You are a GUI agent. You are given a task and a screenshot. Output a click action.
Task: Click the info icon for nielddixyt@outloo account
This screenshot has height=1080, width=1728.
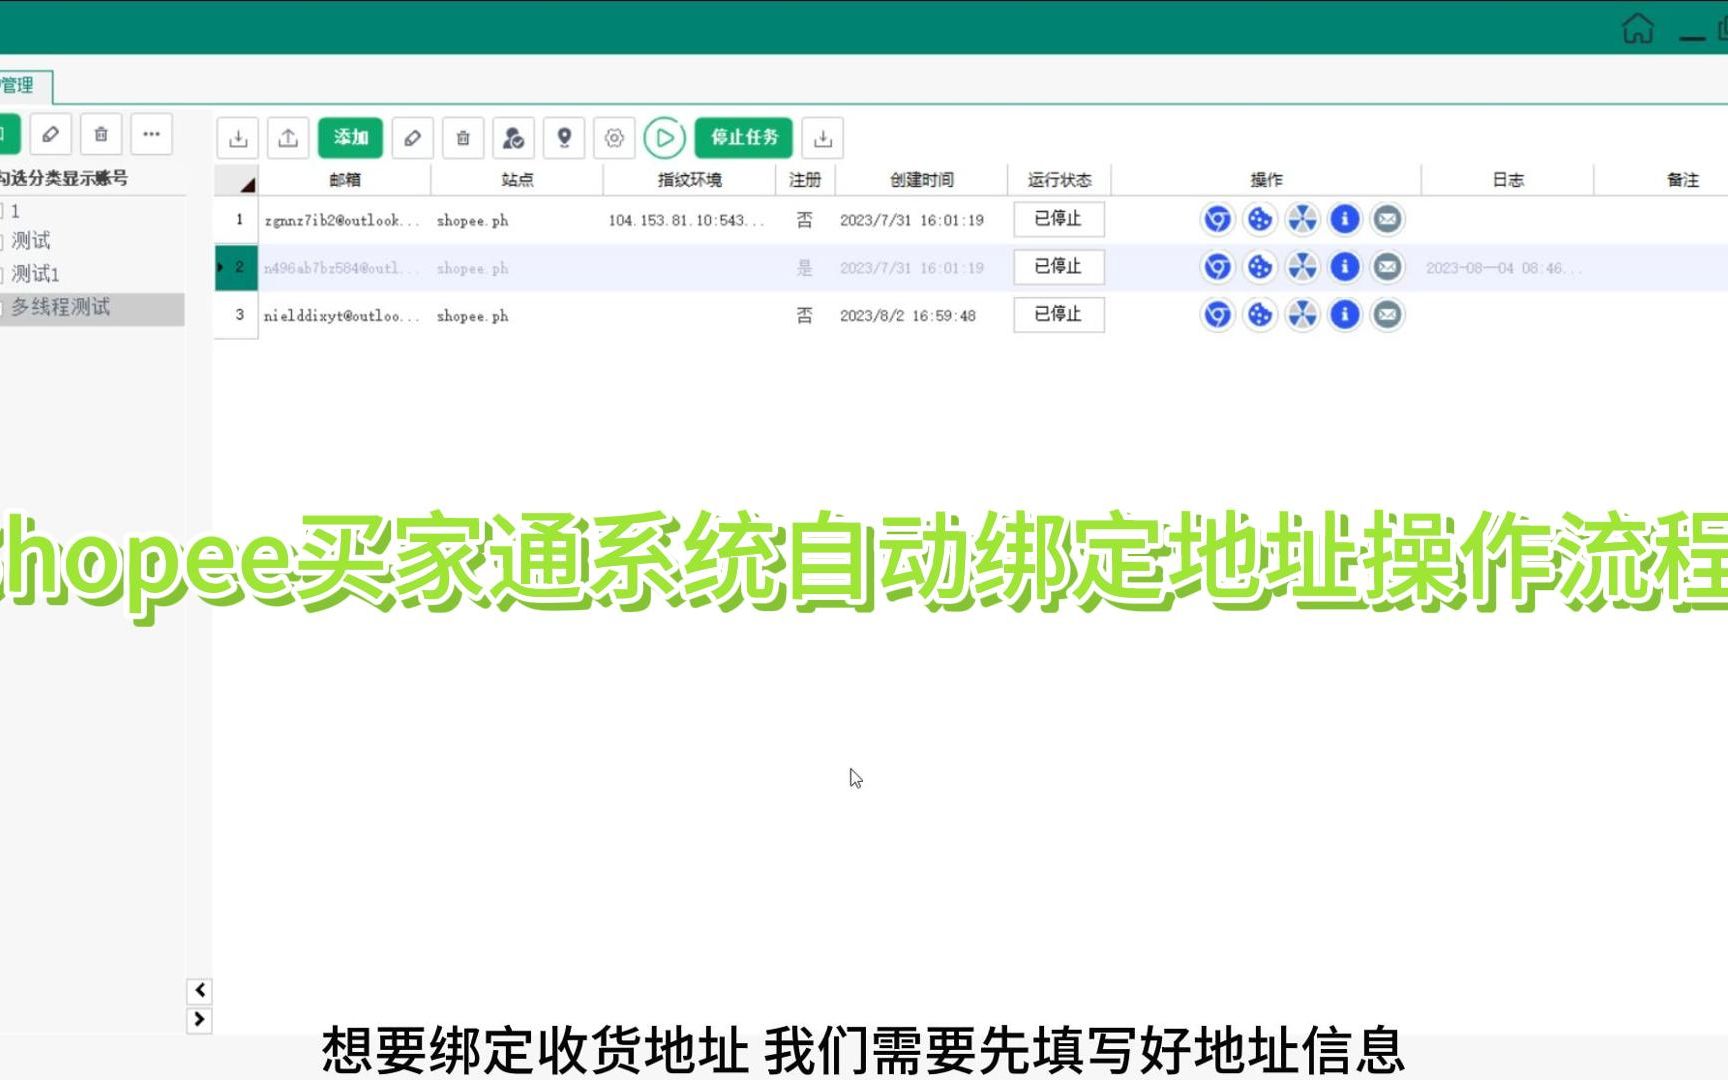(x=1345, y=315)
